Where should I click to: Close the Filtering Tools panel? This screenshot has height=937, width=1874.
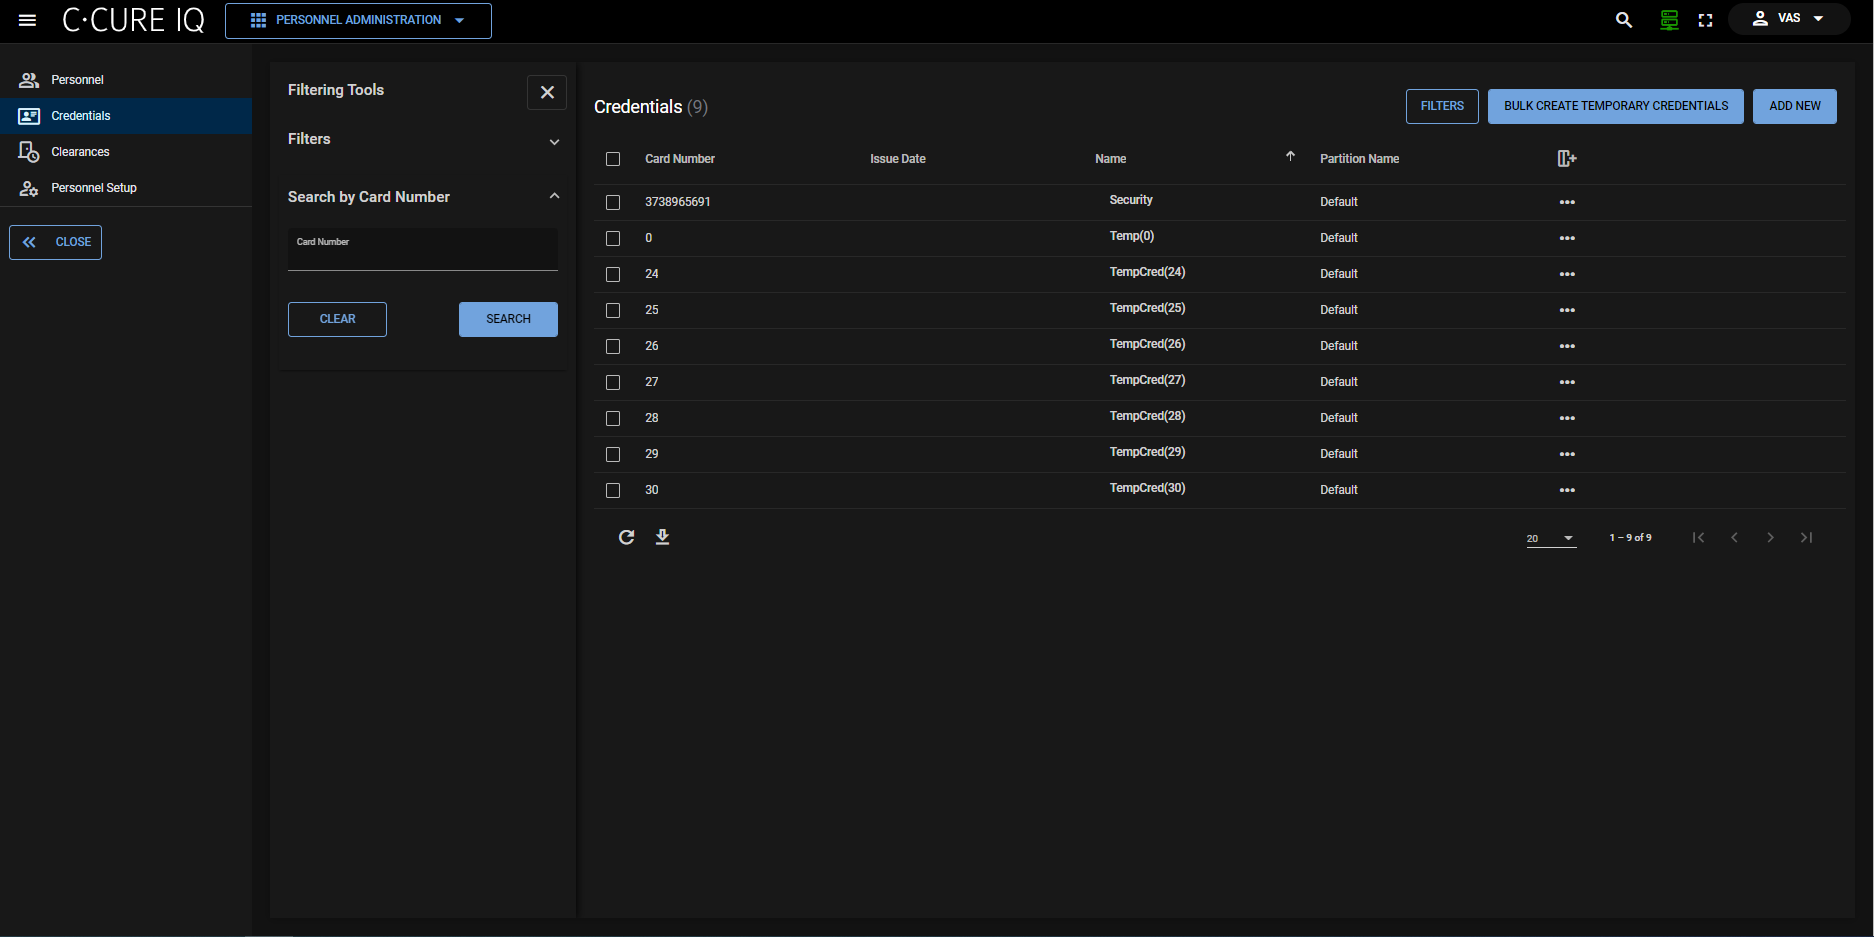click(x=546, y=92)
